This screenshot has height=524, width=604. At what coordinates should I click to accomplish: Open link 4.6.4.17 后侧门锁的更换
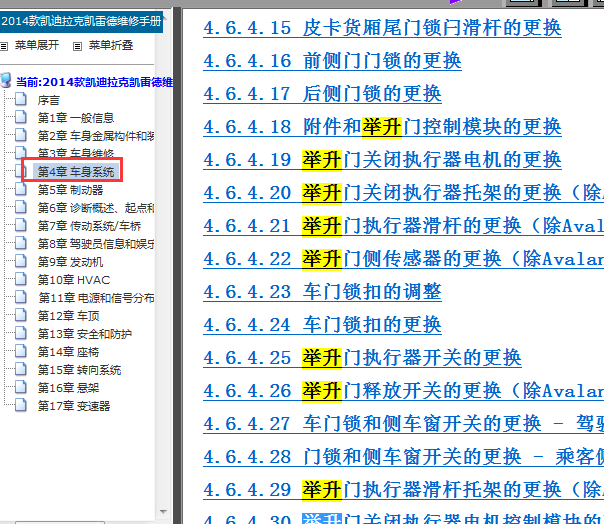coord(322,94)
